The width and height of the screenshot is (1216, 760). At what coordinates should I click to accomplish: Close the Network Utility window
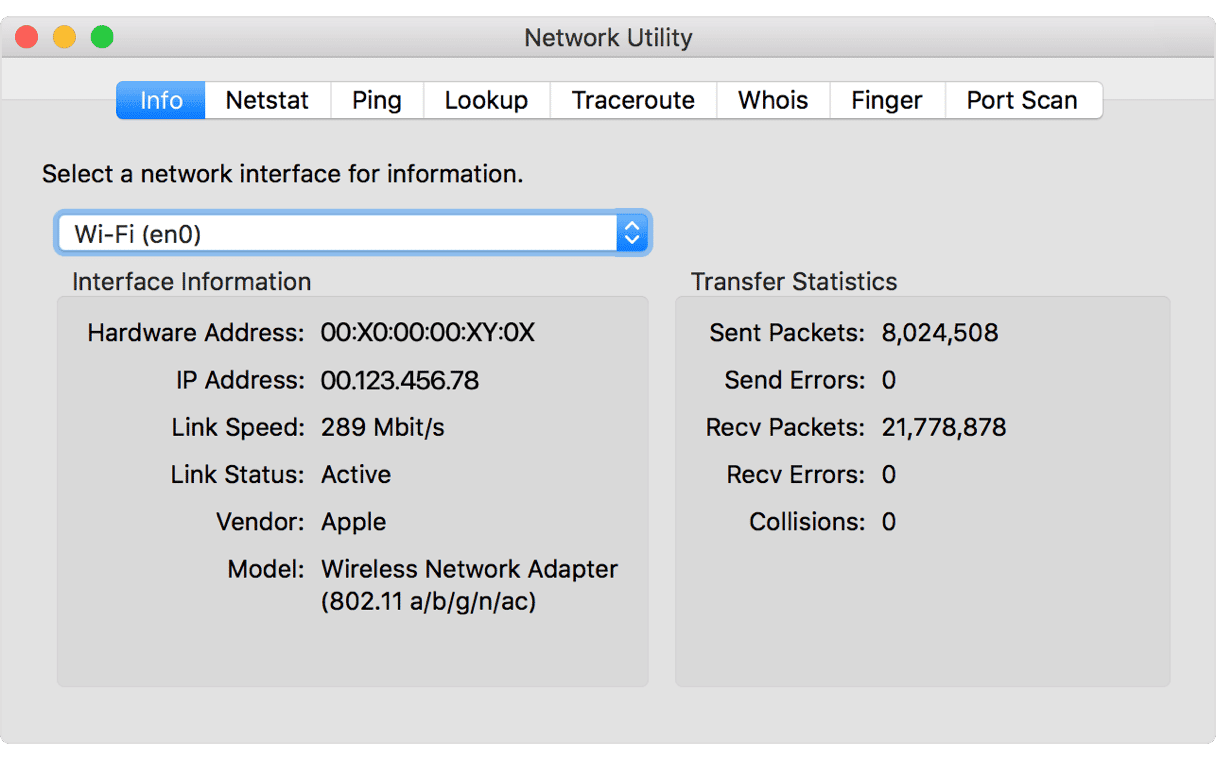point(27,38)
